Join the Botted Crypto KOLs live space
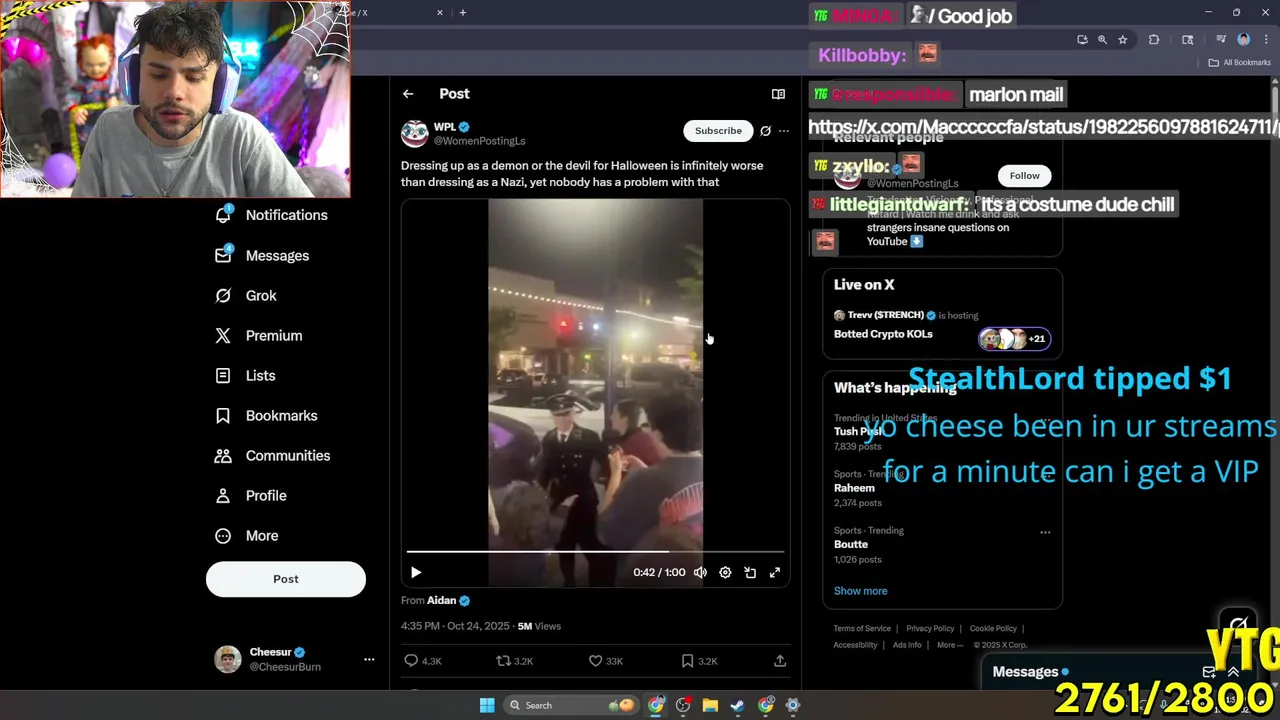1280x720 pixels. 883,334
